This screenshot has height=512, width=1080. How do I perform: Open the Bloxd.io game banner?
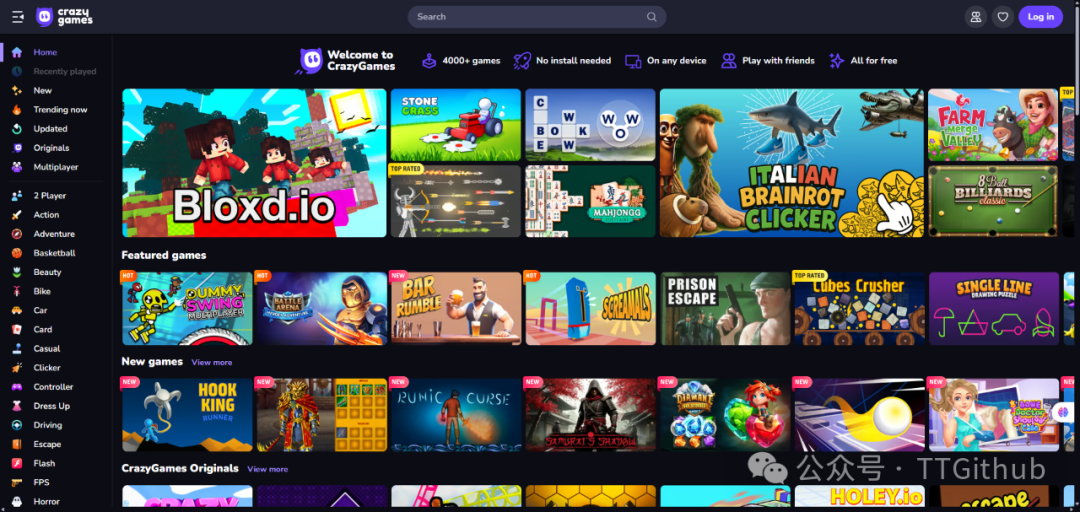point(254,163)
